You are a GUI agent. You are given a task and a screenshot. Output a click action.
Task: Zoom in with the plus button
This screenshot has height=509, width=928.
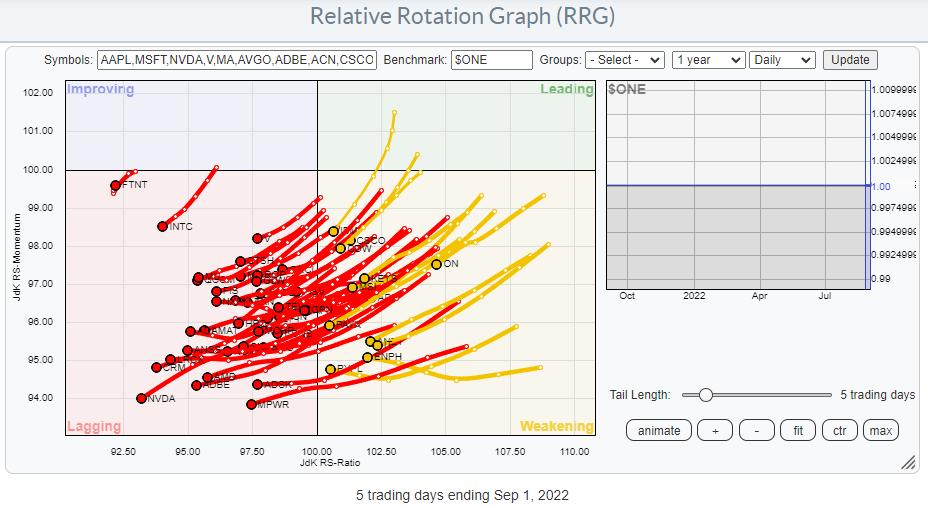pos(715,431)
